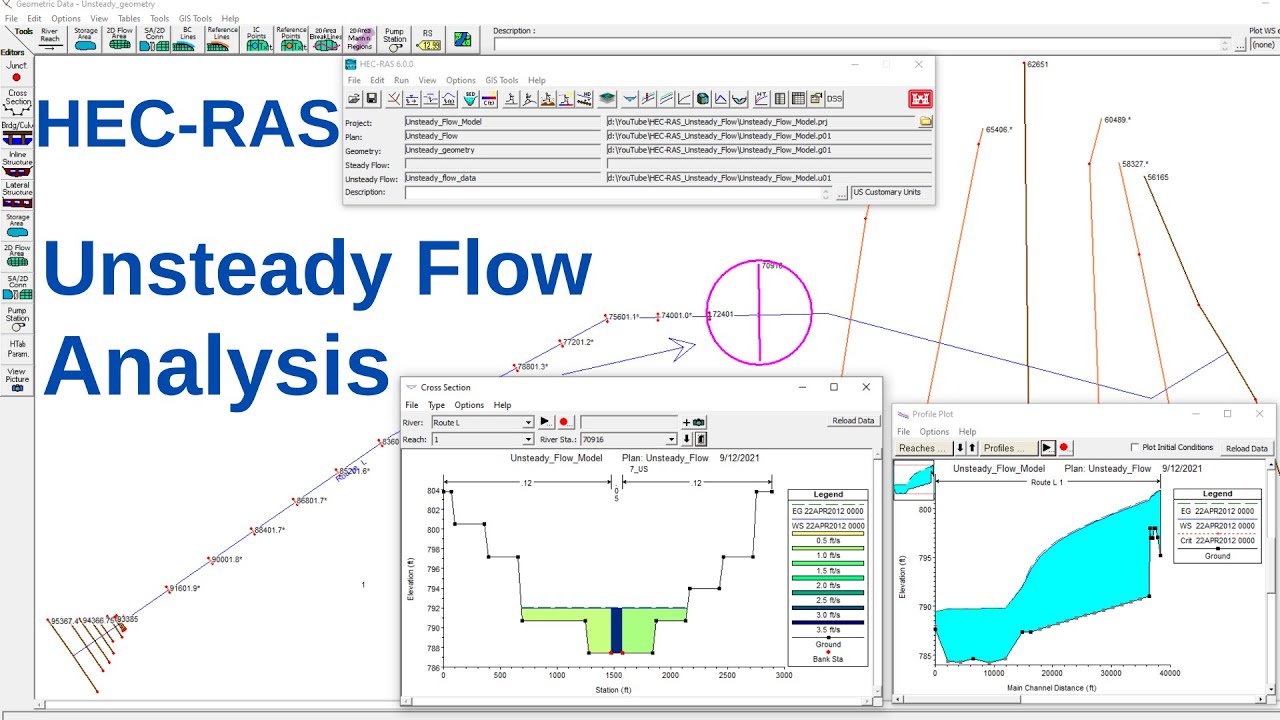This screenshot has width=1280, height=720.
Task: Click Reload Data in Profile Plot window
Action: [1247, 449]
